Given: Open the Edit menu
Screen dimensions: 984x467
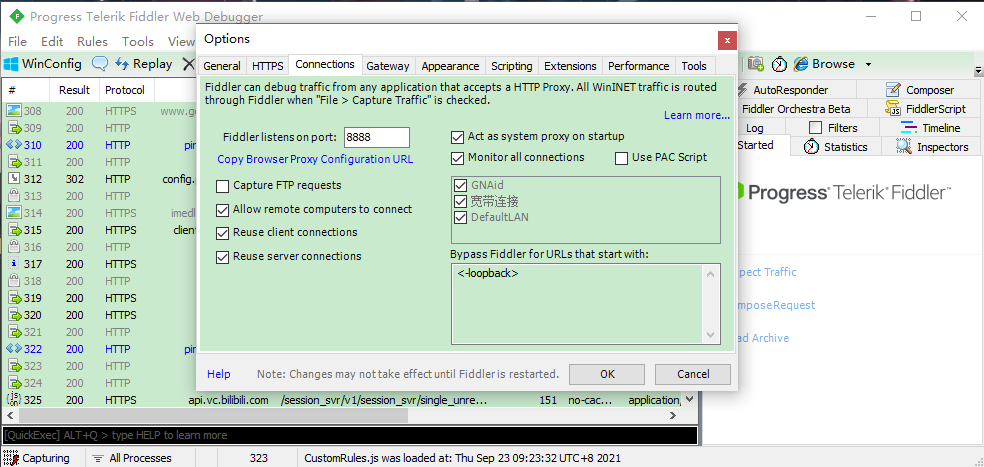Looking at the screenshot, I should [x=52, y=41].
